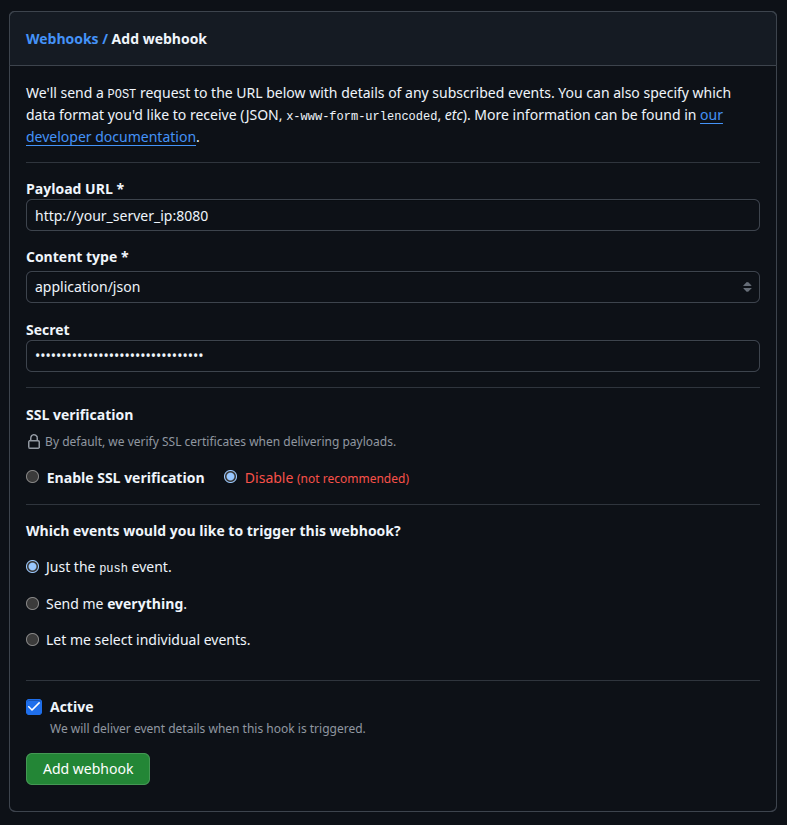Click the bold "Active" label text

click(72, 707)
